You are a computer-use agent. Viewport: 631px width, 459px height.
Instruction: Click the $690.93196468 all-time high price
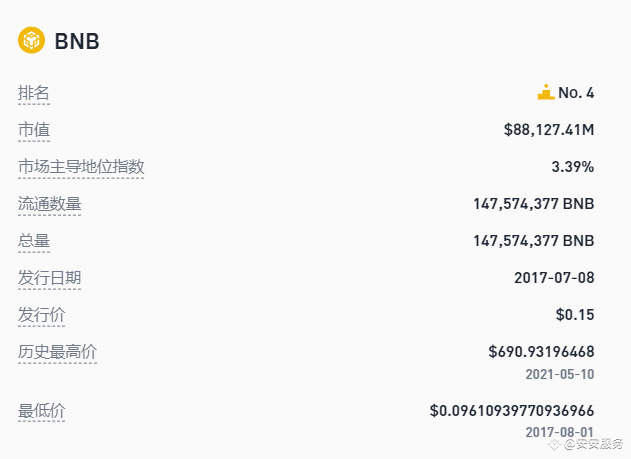(541, 352)
